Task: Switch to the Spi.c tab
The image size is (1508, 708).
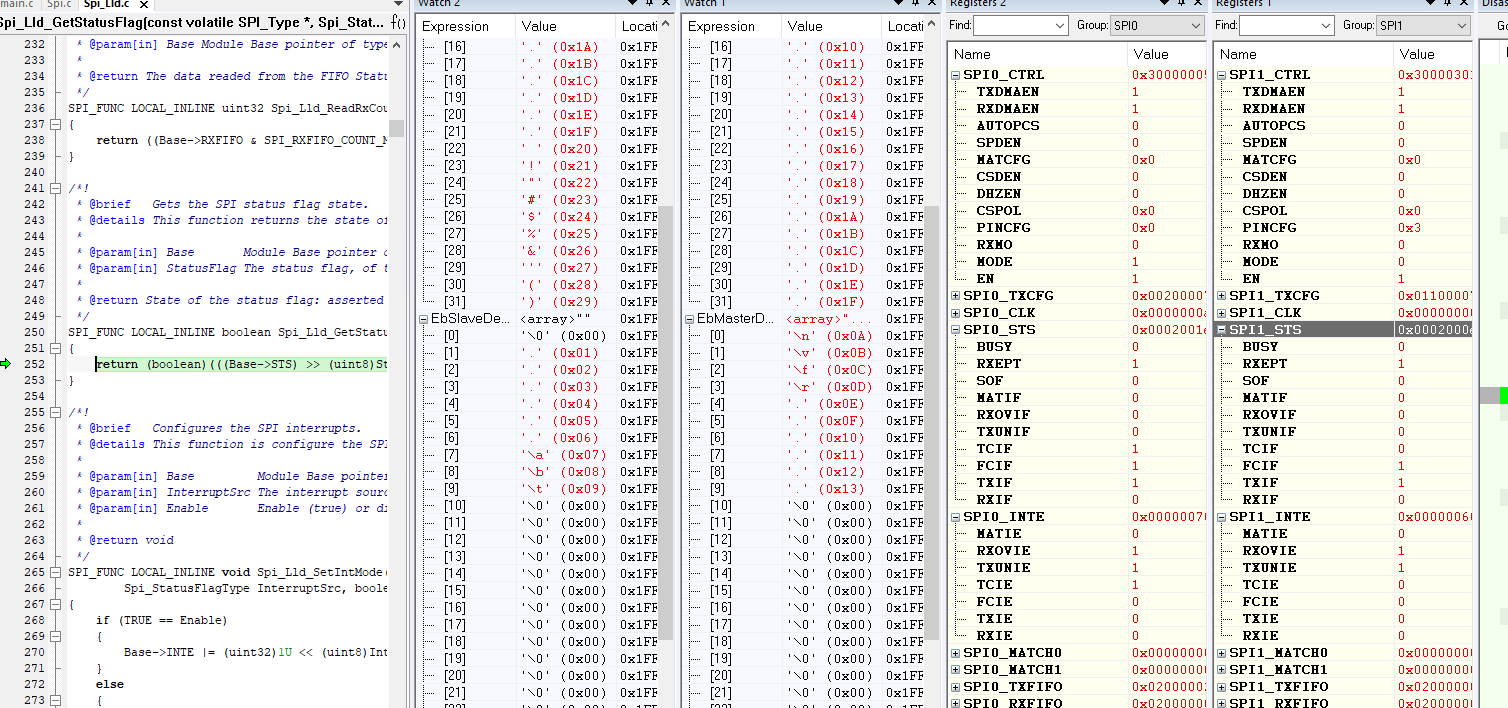Action: [x=58, y=4]
